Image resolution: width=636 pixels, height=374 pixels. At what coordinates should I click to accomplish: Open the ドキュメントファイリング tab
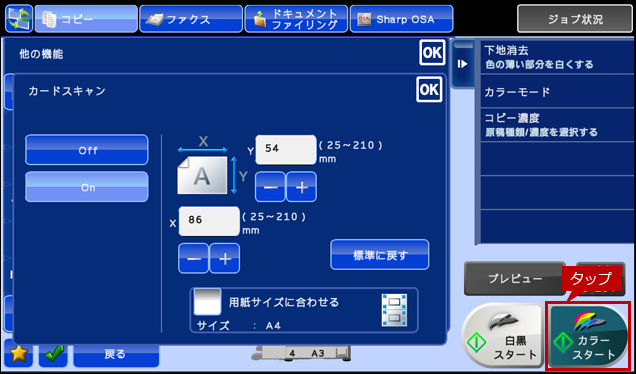click(296, 19)
